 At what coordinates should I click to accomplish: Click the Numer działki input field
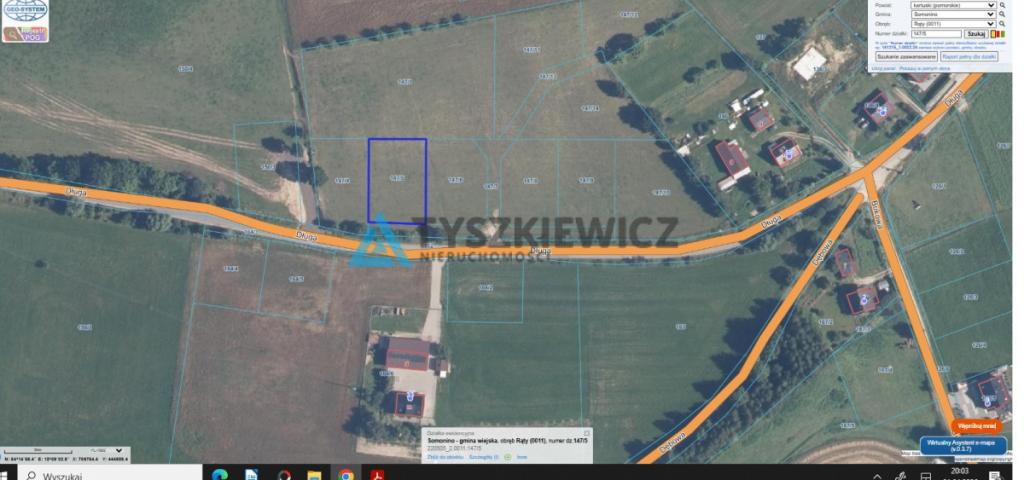point(936,34)
